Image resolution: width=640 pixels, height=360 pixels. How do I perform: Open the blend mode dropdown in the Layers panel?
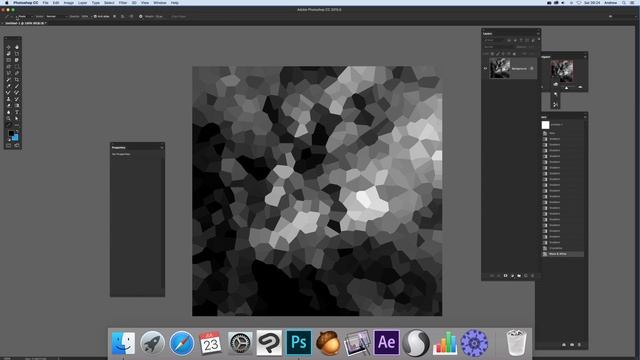tap(498, 47)
